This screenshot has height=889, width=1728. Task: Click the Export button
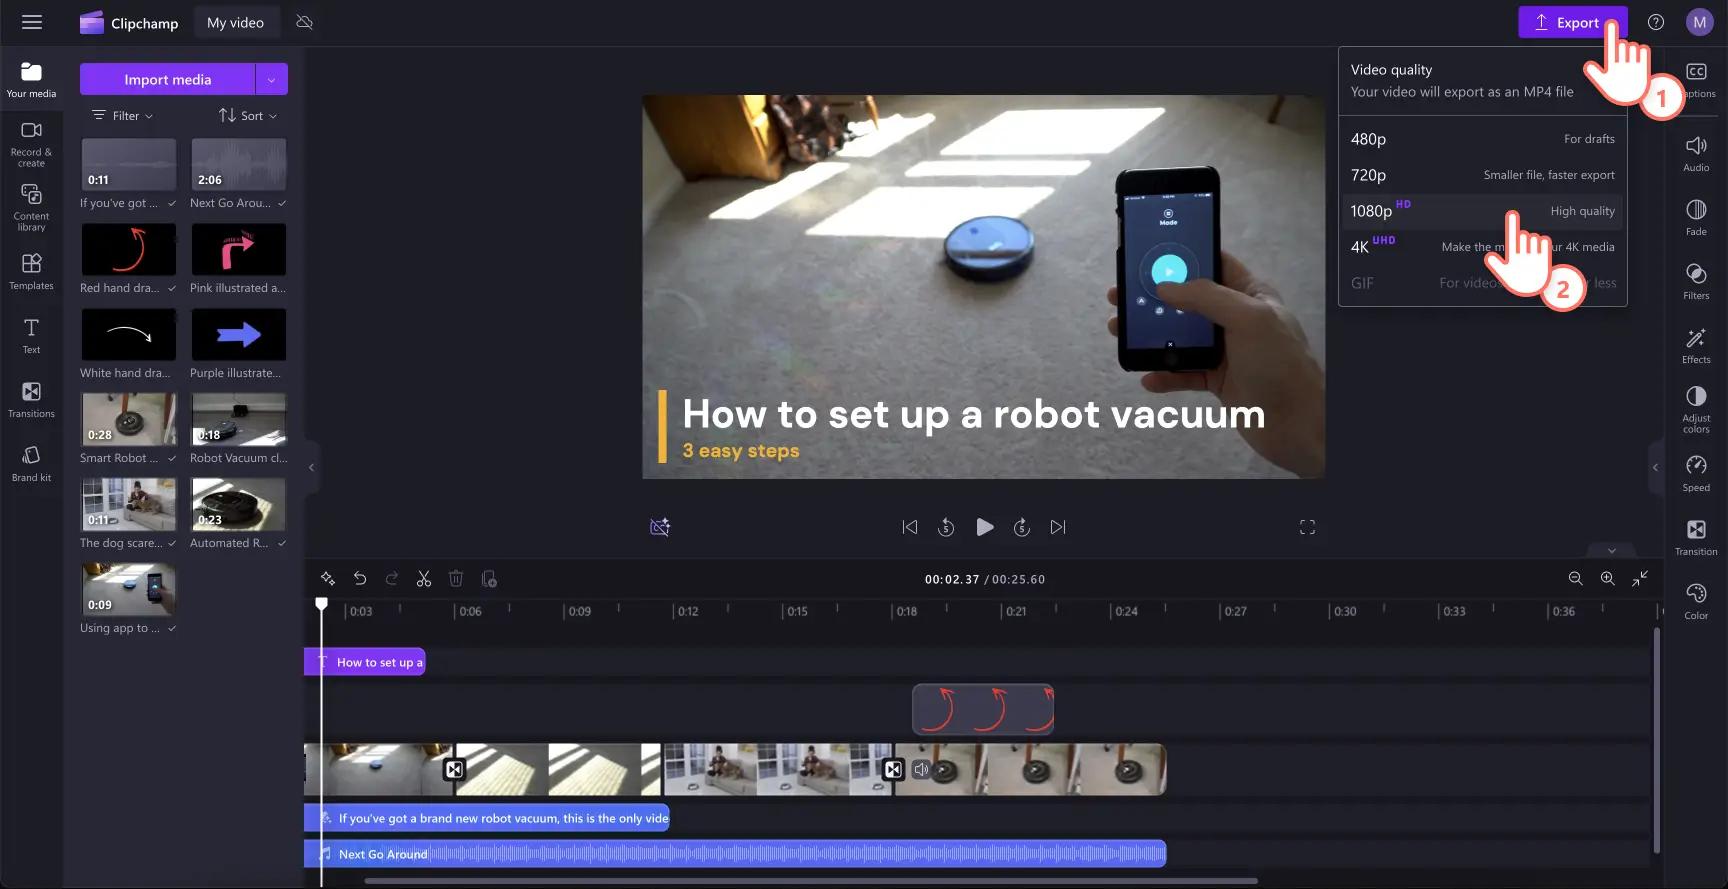click(x=1572, y=22)
